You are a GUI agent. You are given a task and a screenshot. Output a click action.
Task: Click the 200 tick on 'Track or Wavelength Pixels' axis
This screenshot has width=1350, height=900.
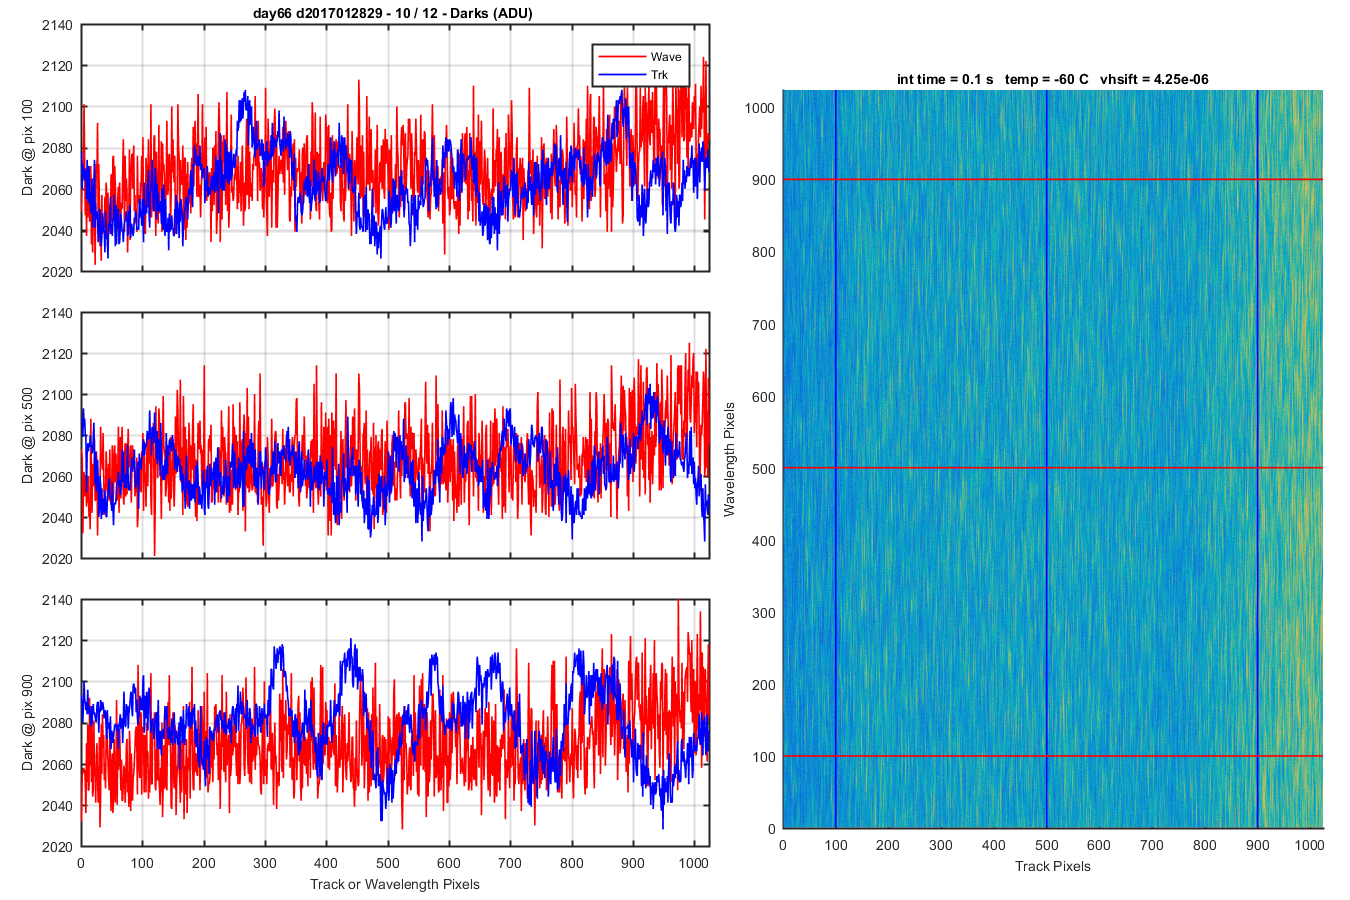point(204,863)
